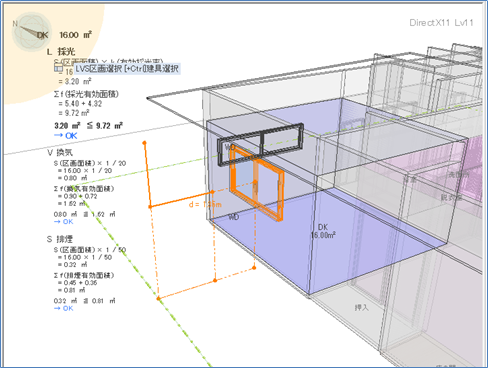Click the 'V 換気' section heading
Screen dimensions: 488x368
tap(60, 152)
